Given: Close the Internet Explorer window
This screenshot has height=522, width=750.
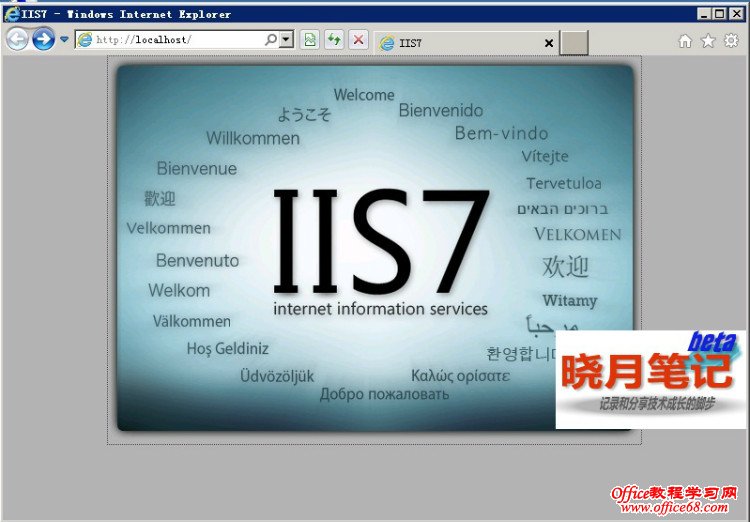Looking at the screenshot, I should [736, 14].
